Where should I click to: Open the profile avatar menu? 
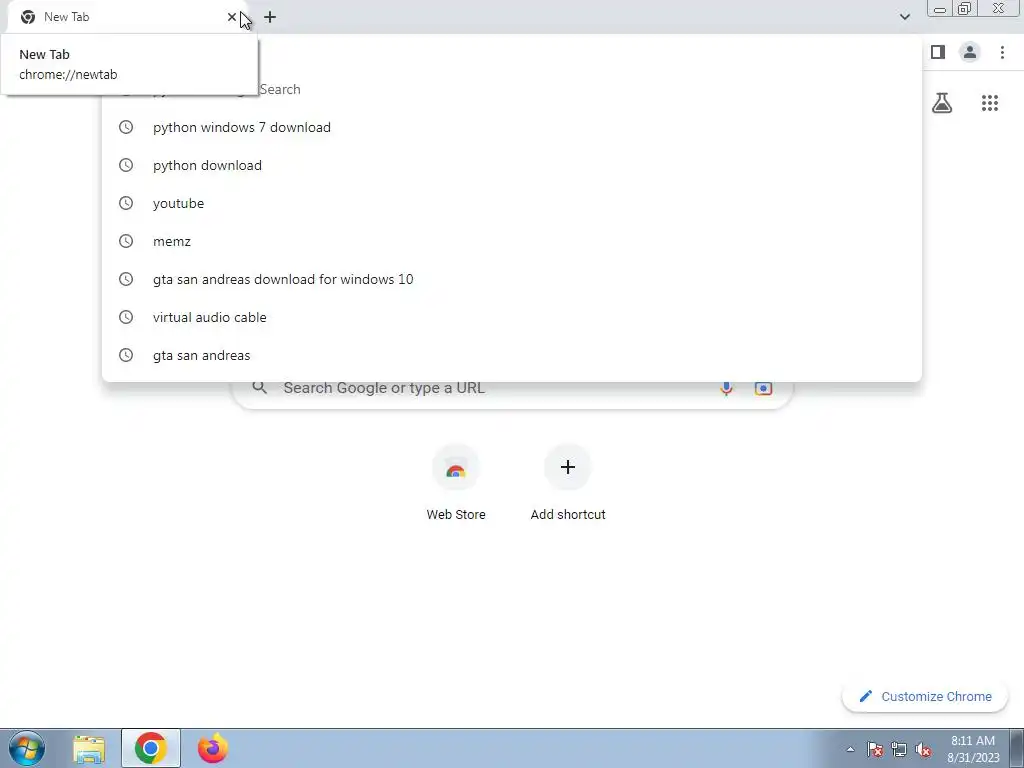pos(969,52)
